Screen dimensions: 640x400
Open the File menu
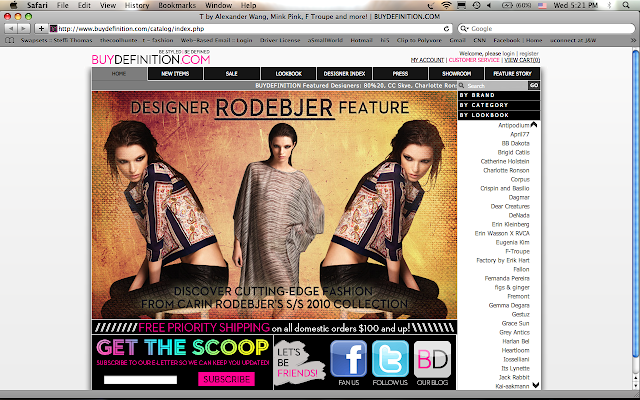pyautogui.click(x=62, y=5)
